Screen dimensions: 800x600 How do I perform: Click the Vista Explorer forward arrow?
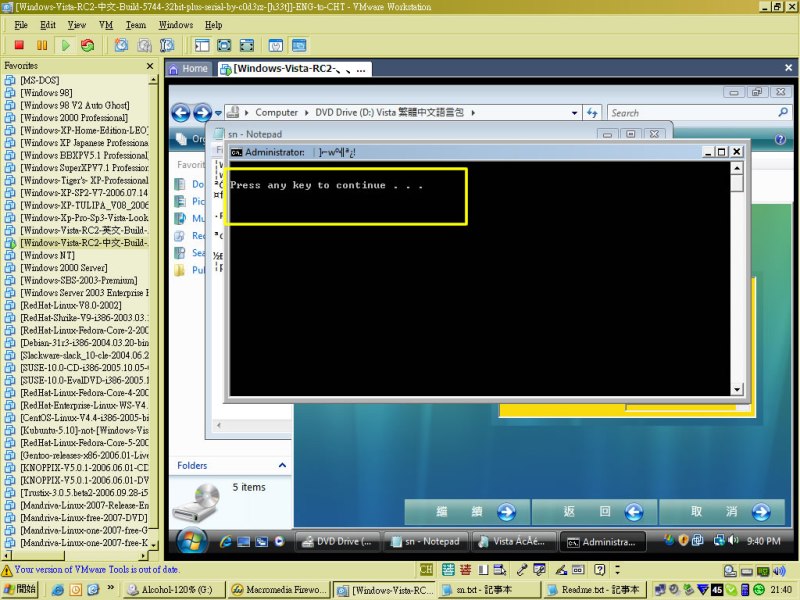[x=202, y=112]
